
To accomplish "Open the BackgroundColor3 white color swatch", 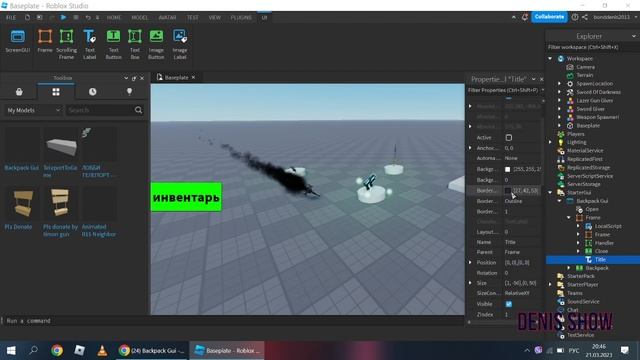I will (507, 169).
